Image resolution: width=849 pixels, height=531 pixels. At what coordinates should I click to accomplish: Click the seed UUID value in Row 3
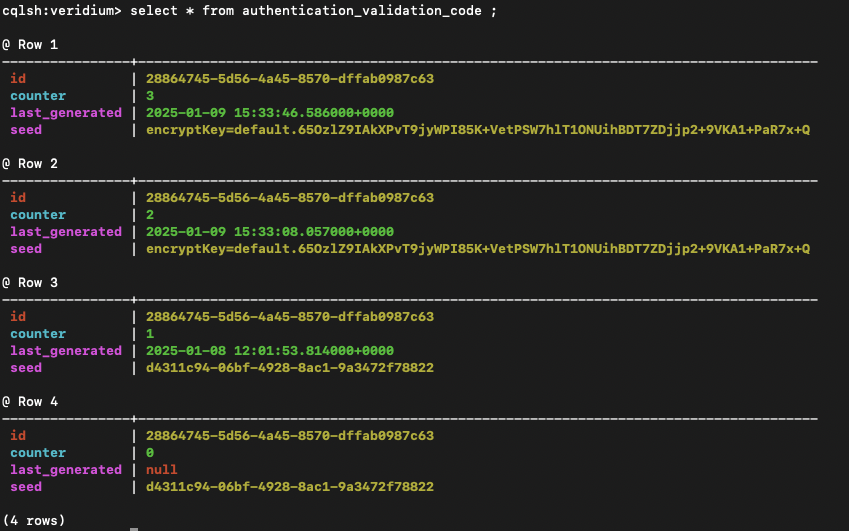point(289,367)
